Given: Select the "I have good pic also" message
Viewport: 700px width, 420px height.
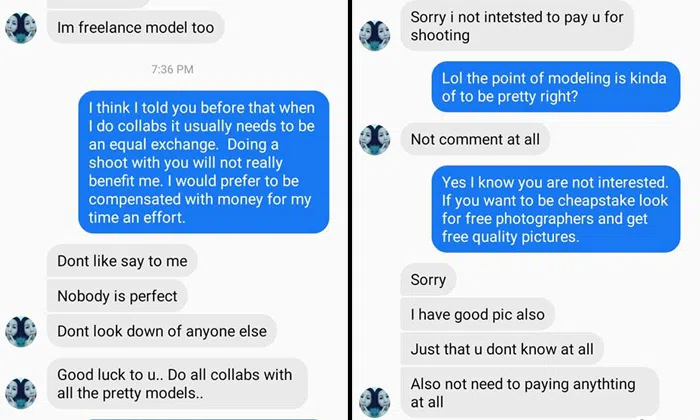Looking at the screenshot, I should coord(478,315).
